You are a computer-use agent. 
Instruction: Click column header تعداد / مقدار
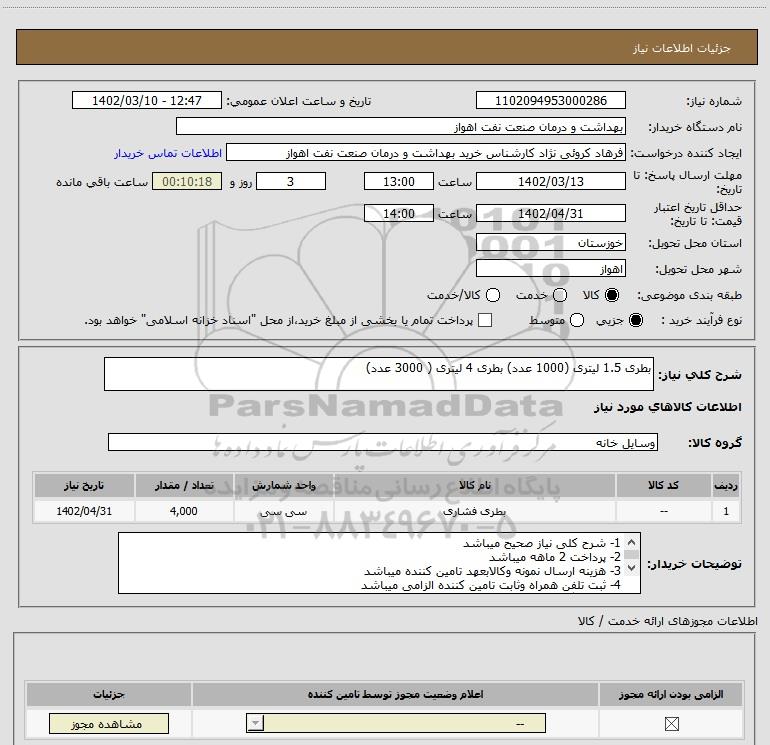click(184, 485)
